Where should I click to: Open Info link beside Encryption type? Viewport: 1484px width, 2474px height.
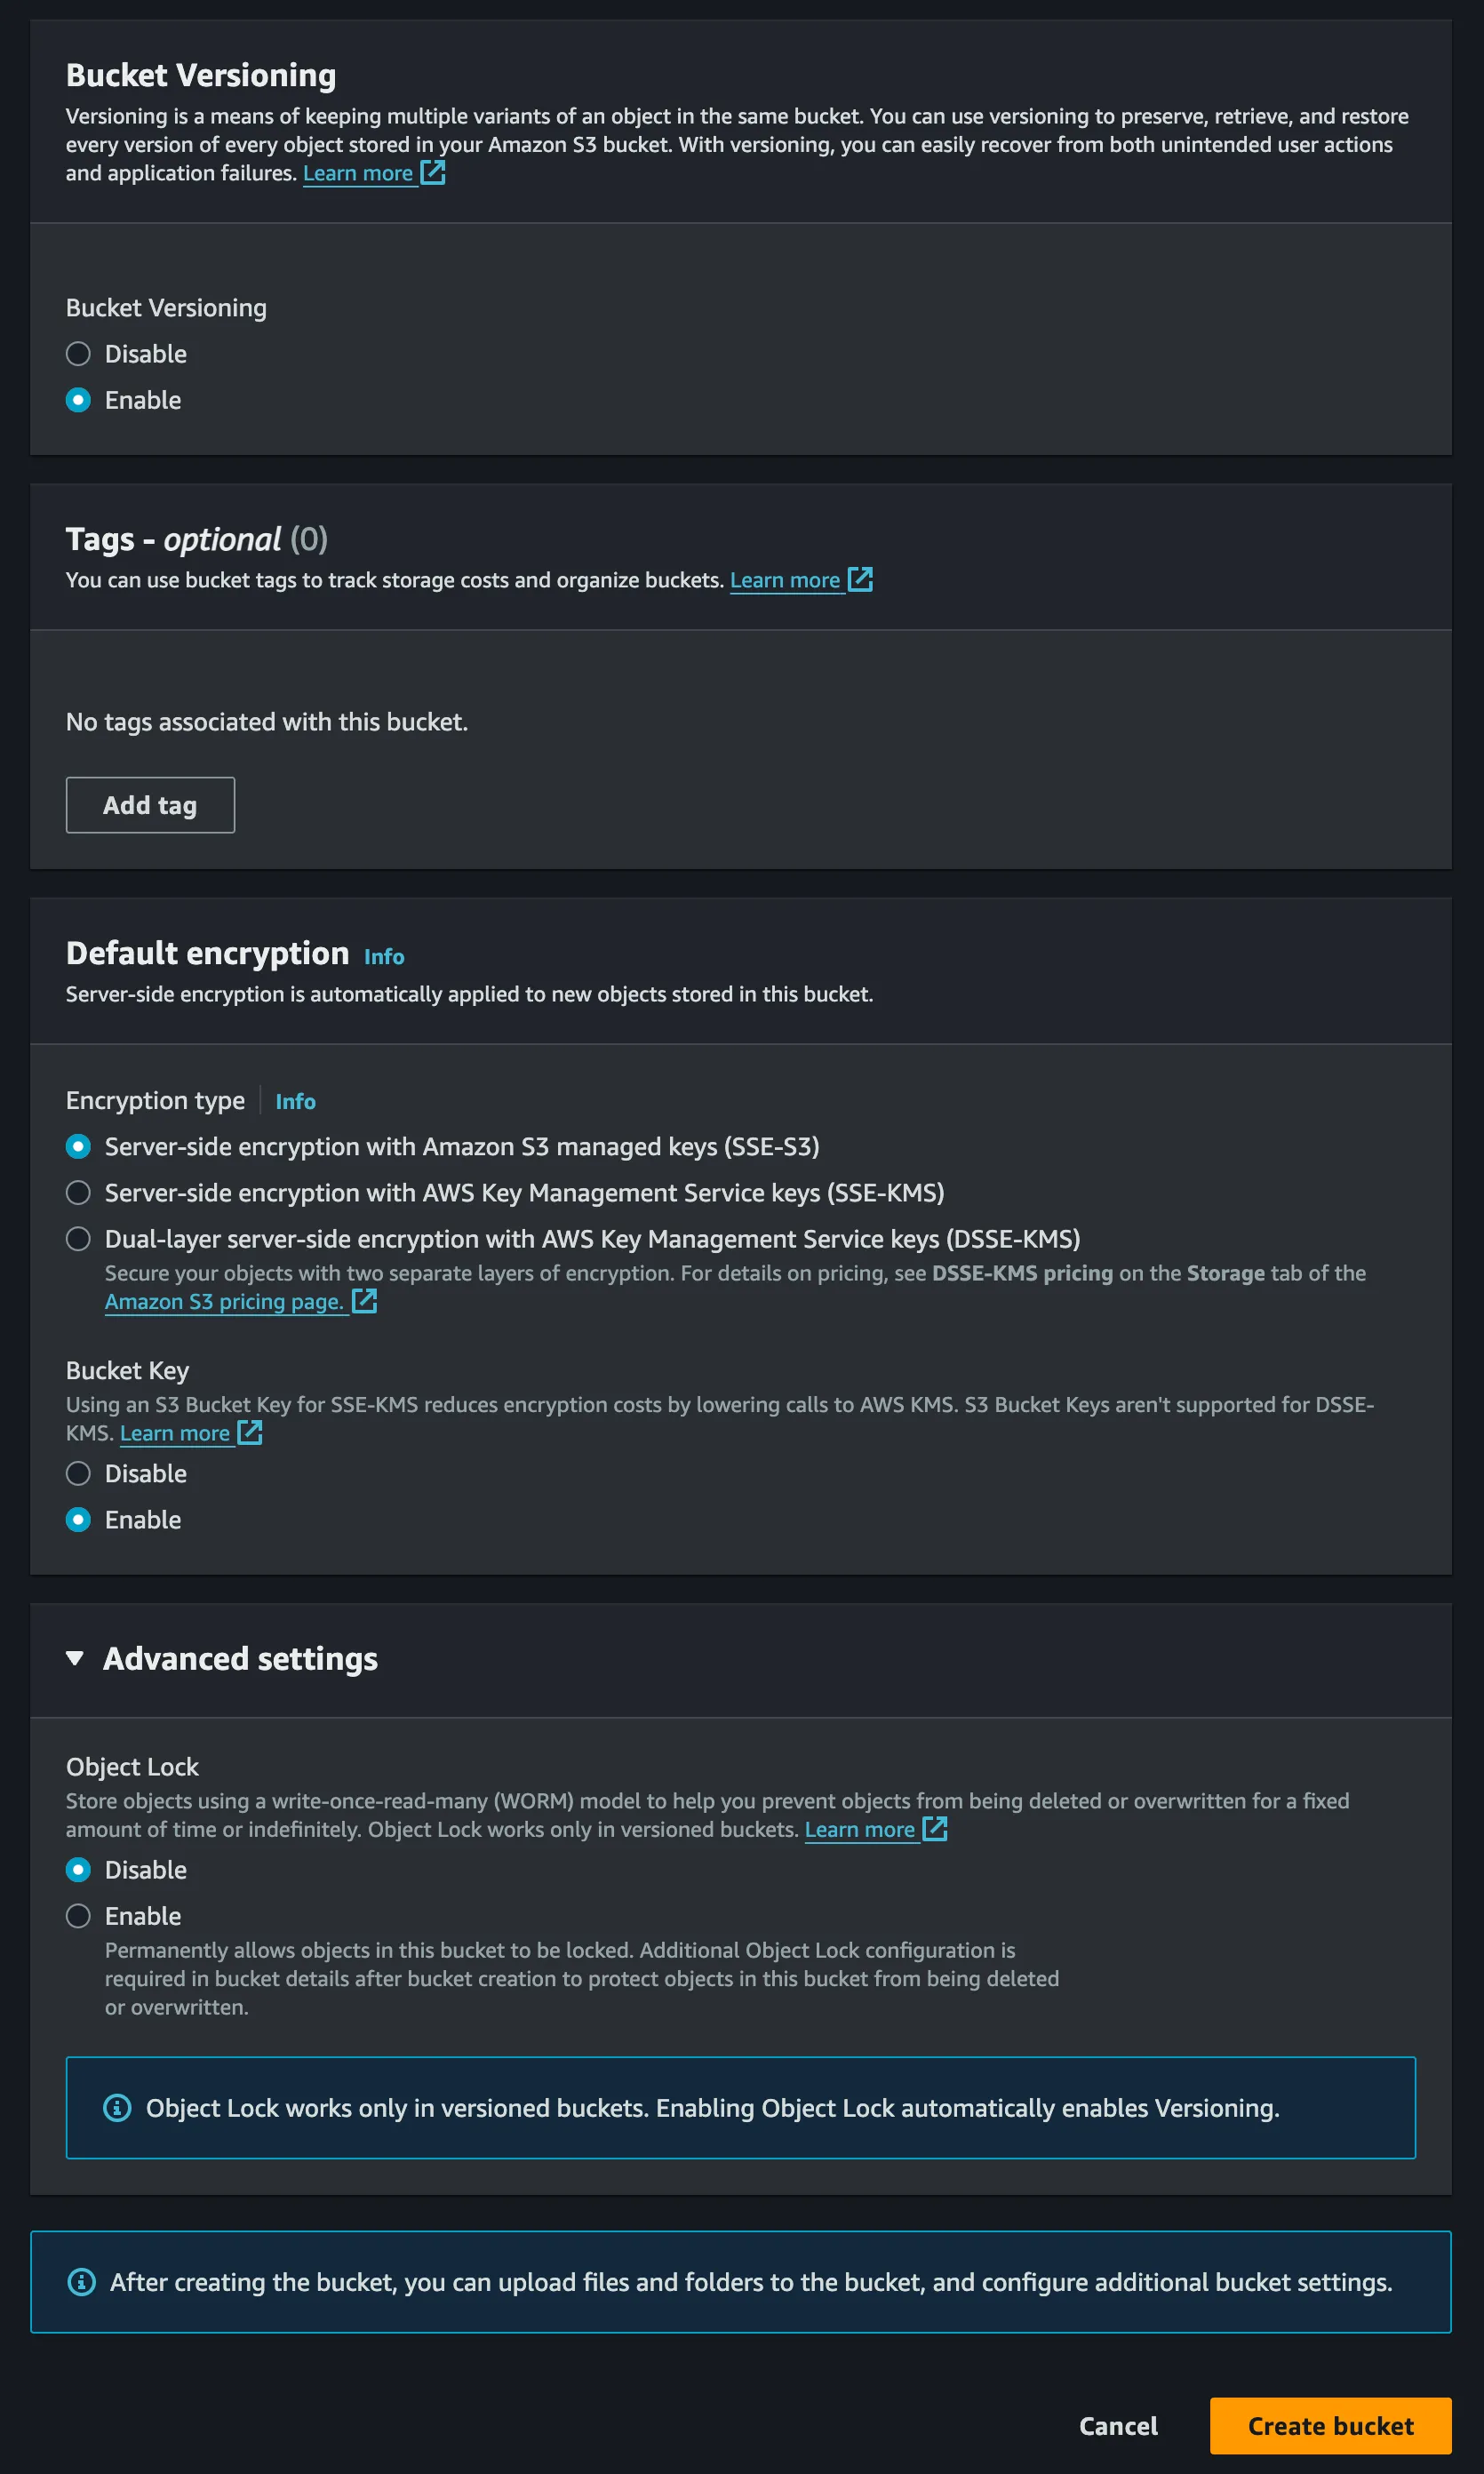coord(295,1101)
